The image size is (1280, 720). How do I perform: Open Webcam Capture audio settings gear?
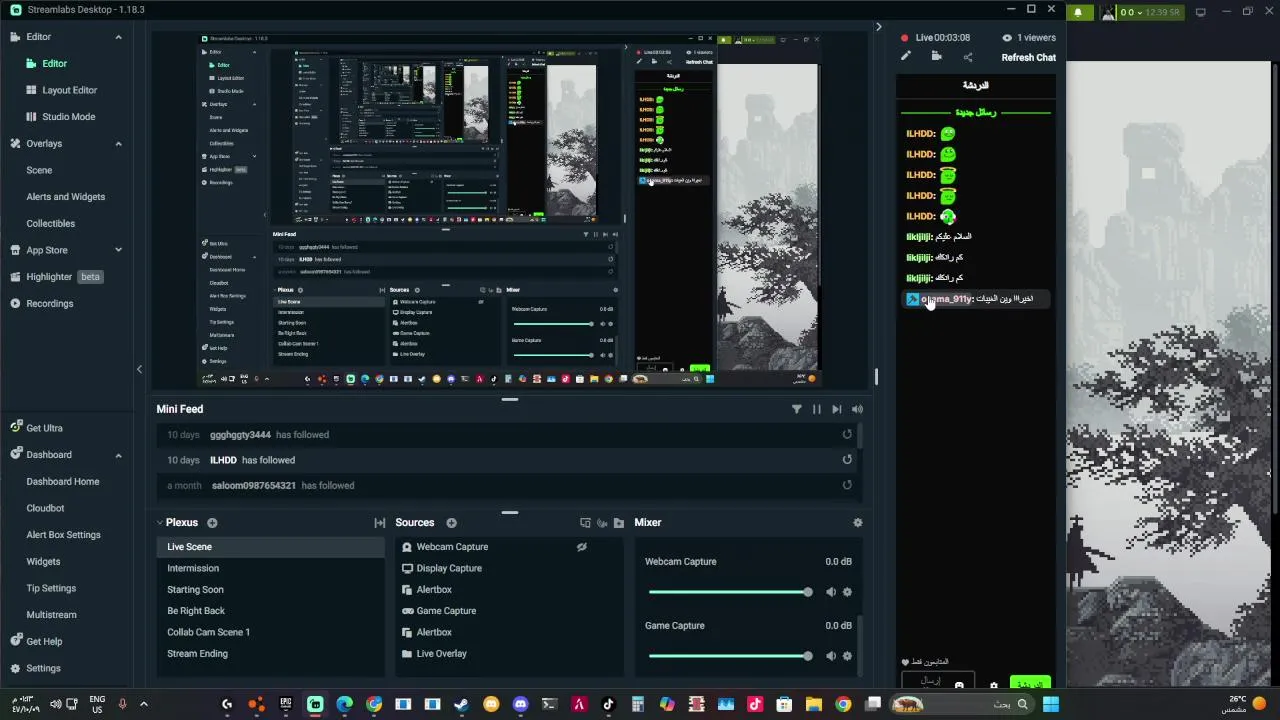click(847, 592)
